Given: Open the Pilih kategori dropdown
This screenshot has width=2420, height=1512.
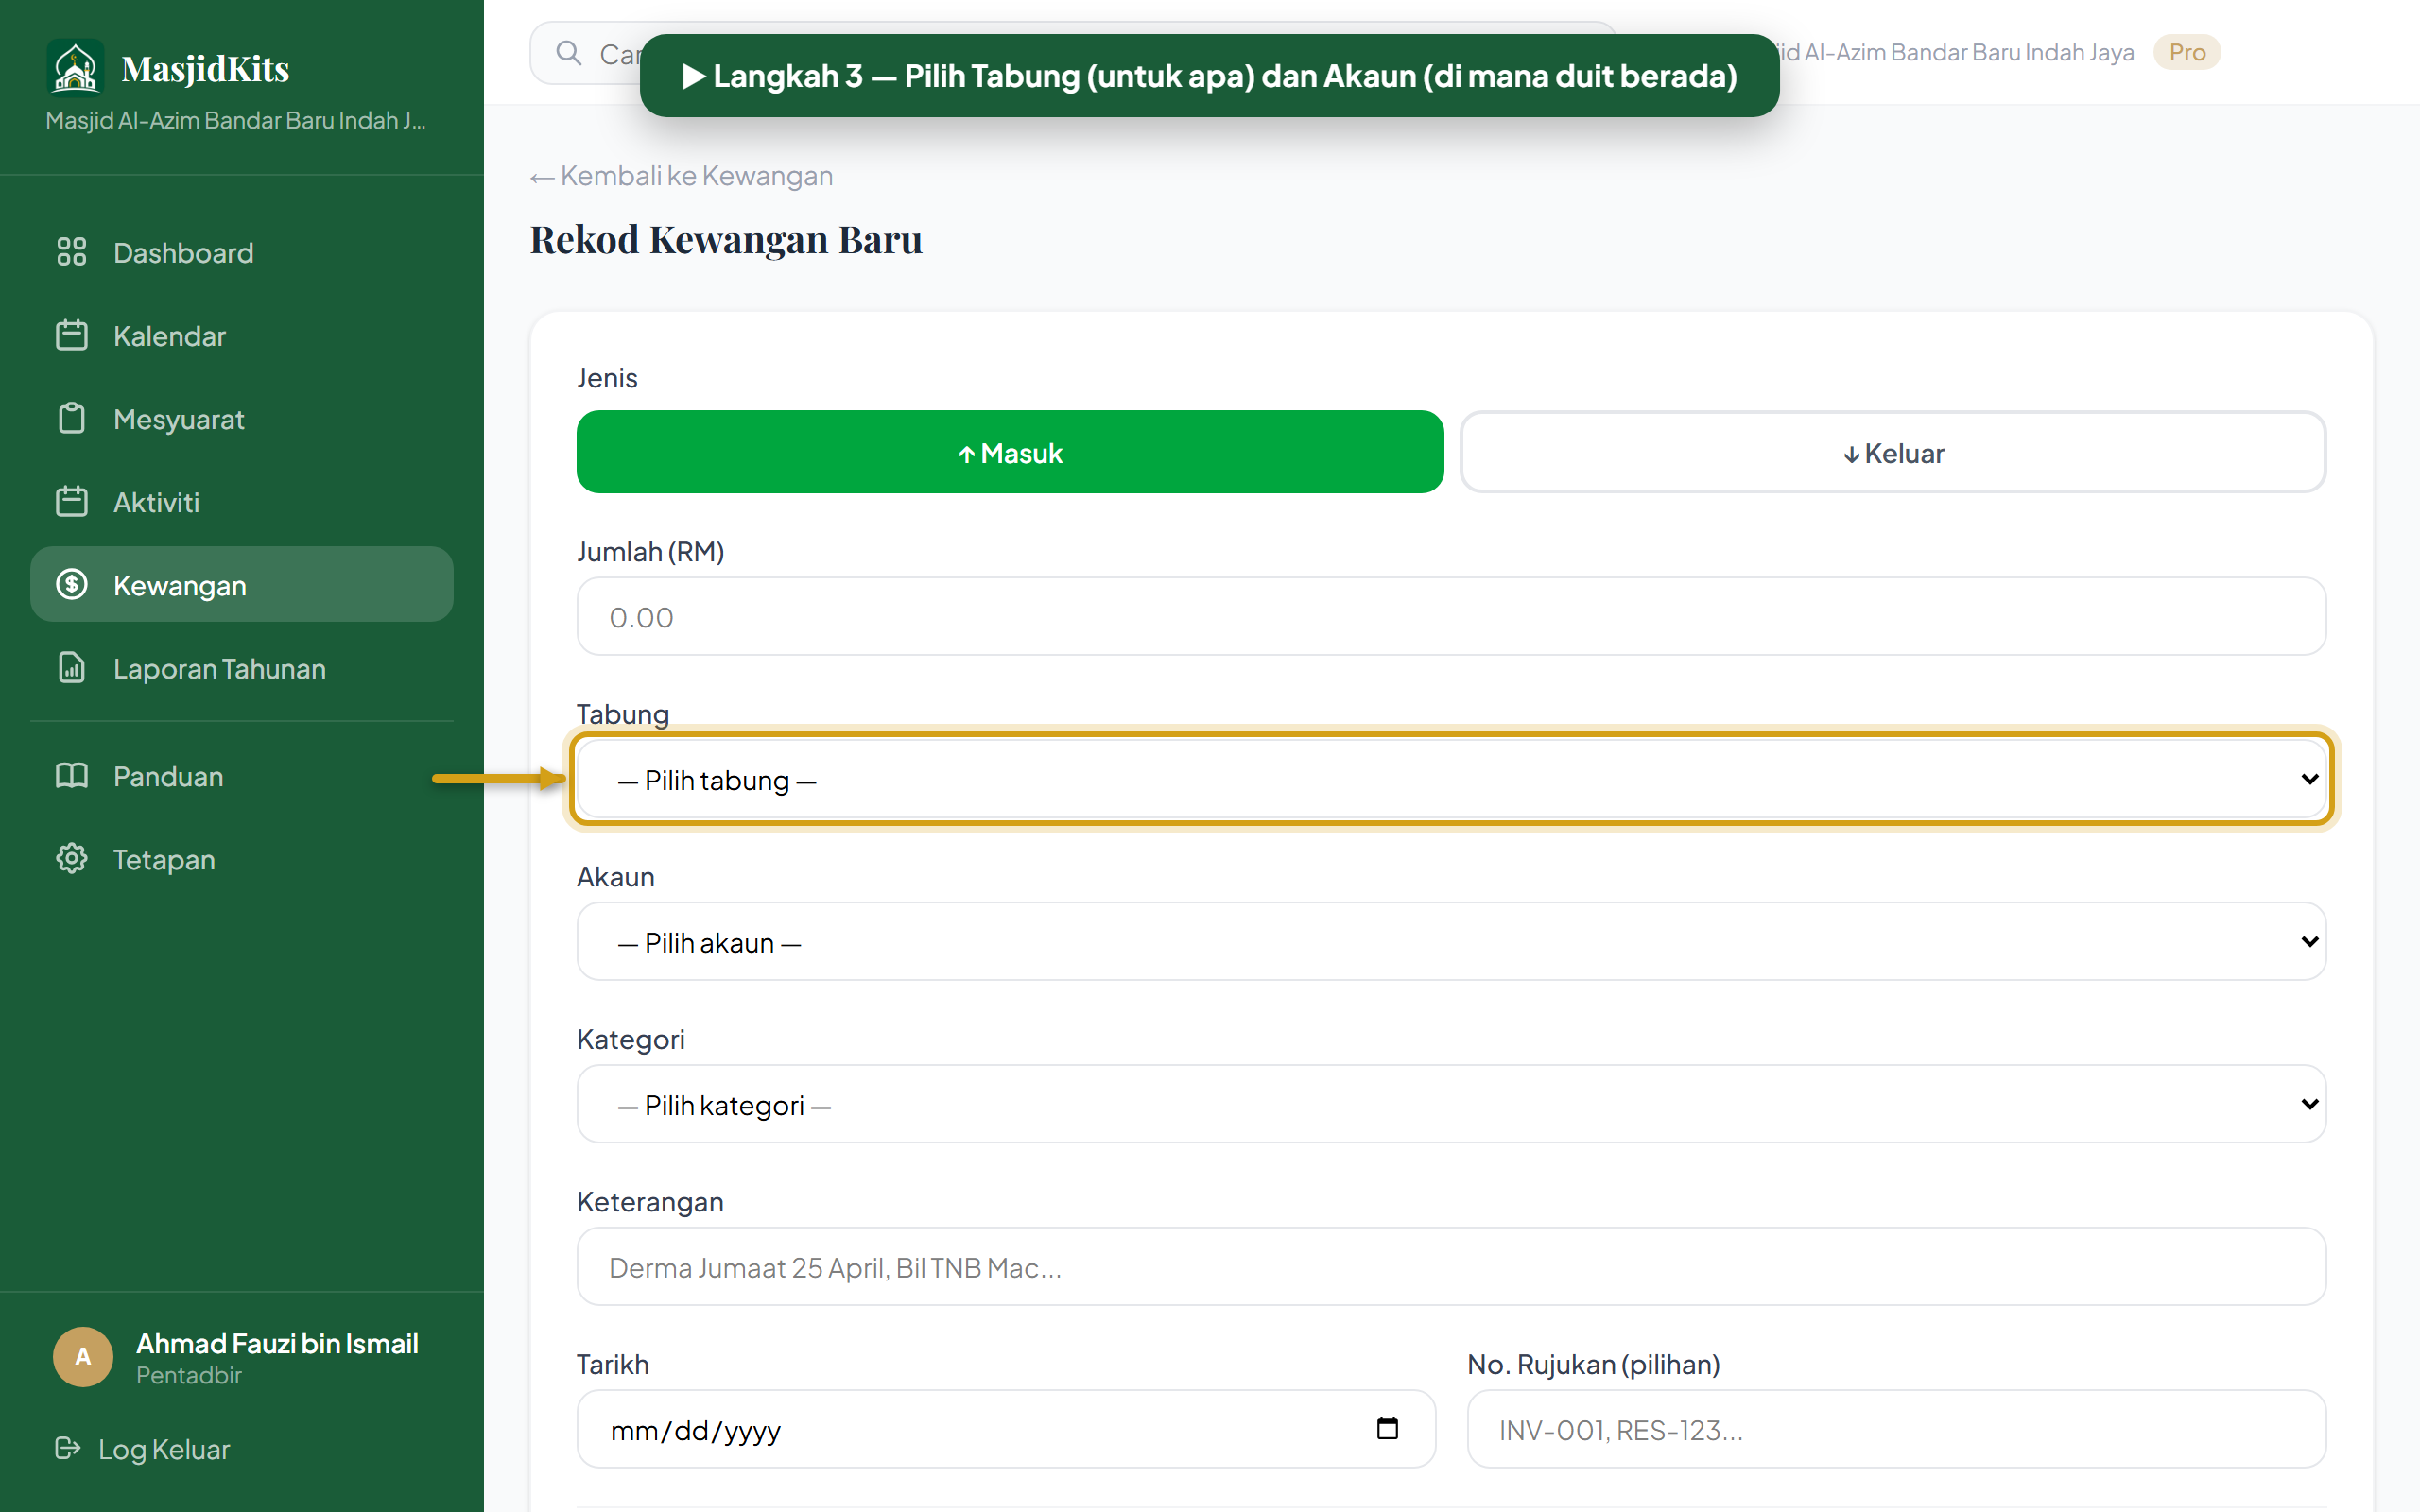Looking at the screenshot, I should point(1451,1104).
